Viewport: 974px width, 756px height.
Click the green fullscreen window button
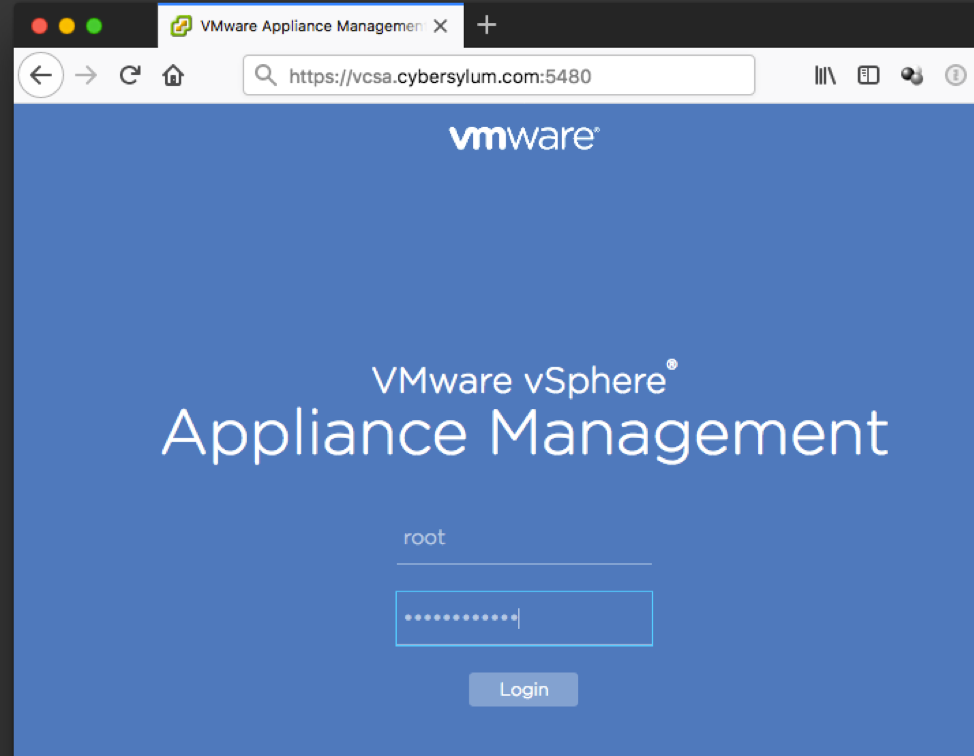94,26
